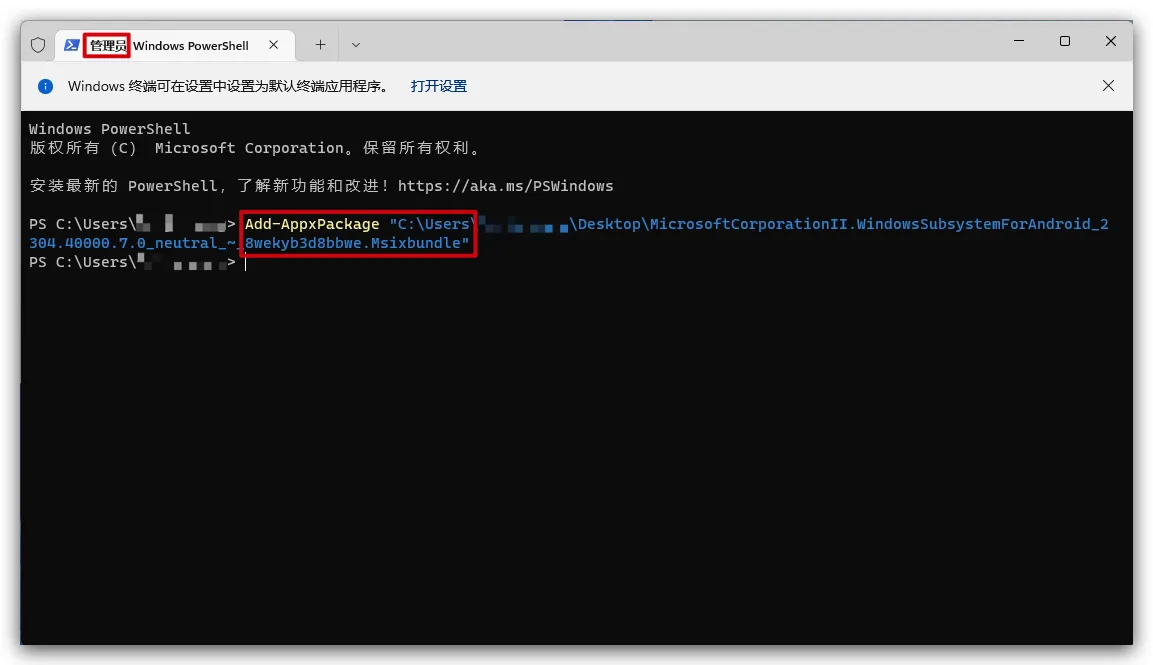This screenshot has width=1153, height=665.
Task: Click the 8wekyb3d8bbwe.Msixbundle path text
Action: click(357, 243)
